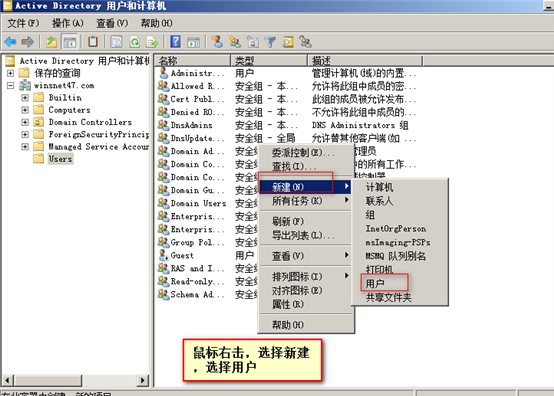
Task: Click the create new group toolbar icon
Action: 235,42
